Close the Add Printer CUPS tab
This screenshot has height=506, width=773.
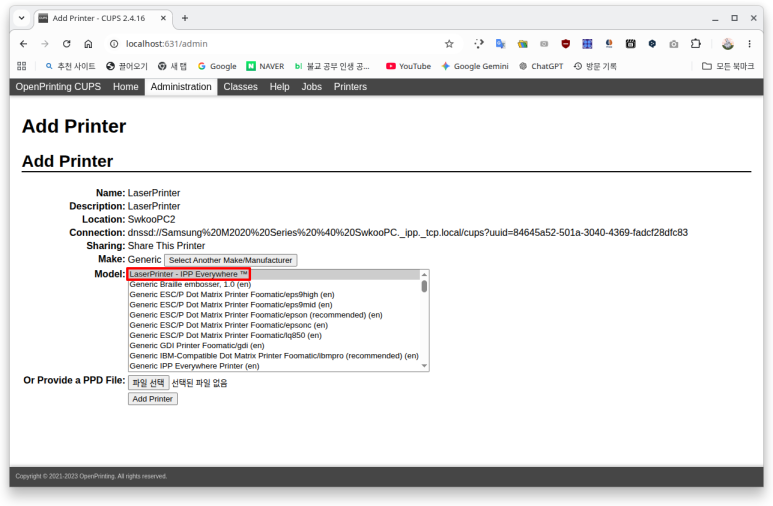163,18
